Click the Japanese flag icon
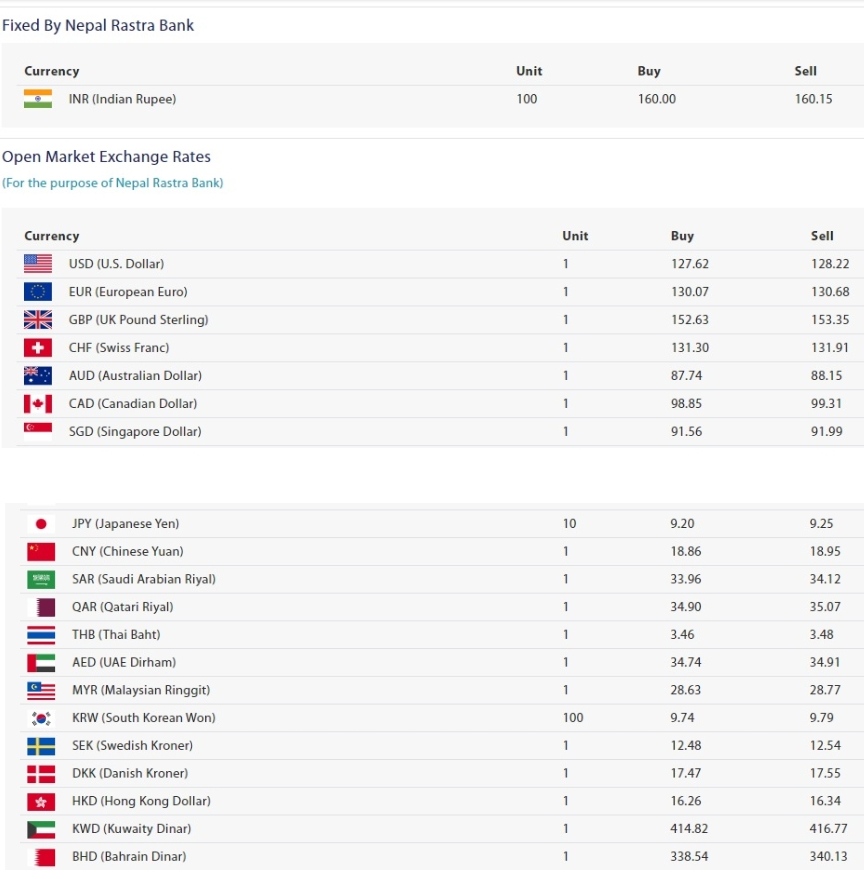The height and width of the screenshot is (879, 864). pyautogui.click(x=41, y=524)
